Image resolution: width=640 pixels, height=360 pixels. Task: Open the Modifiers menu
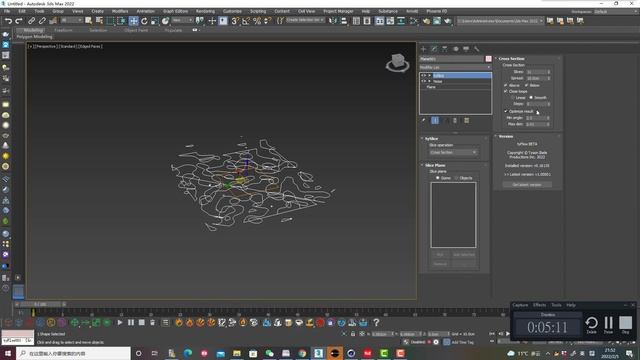pyautogui.click(x=120, y=11)
